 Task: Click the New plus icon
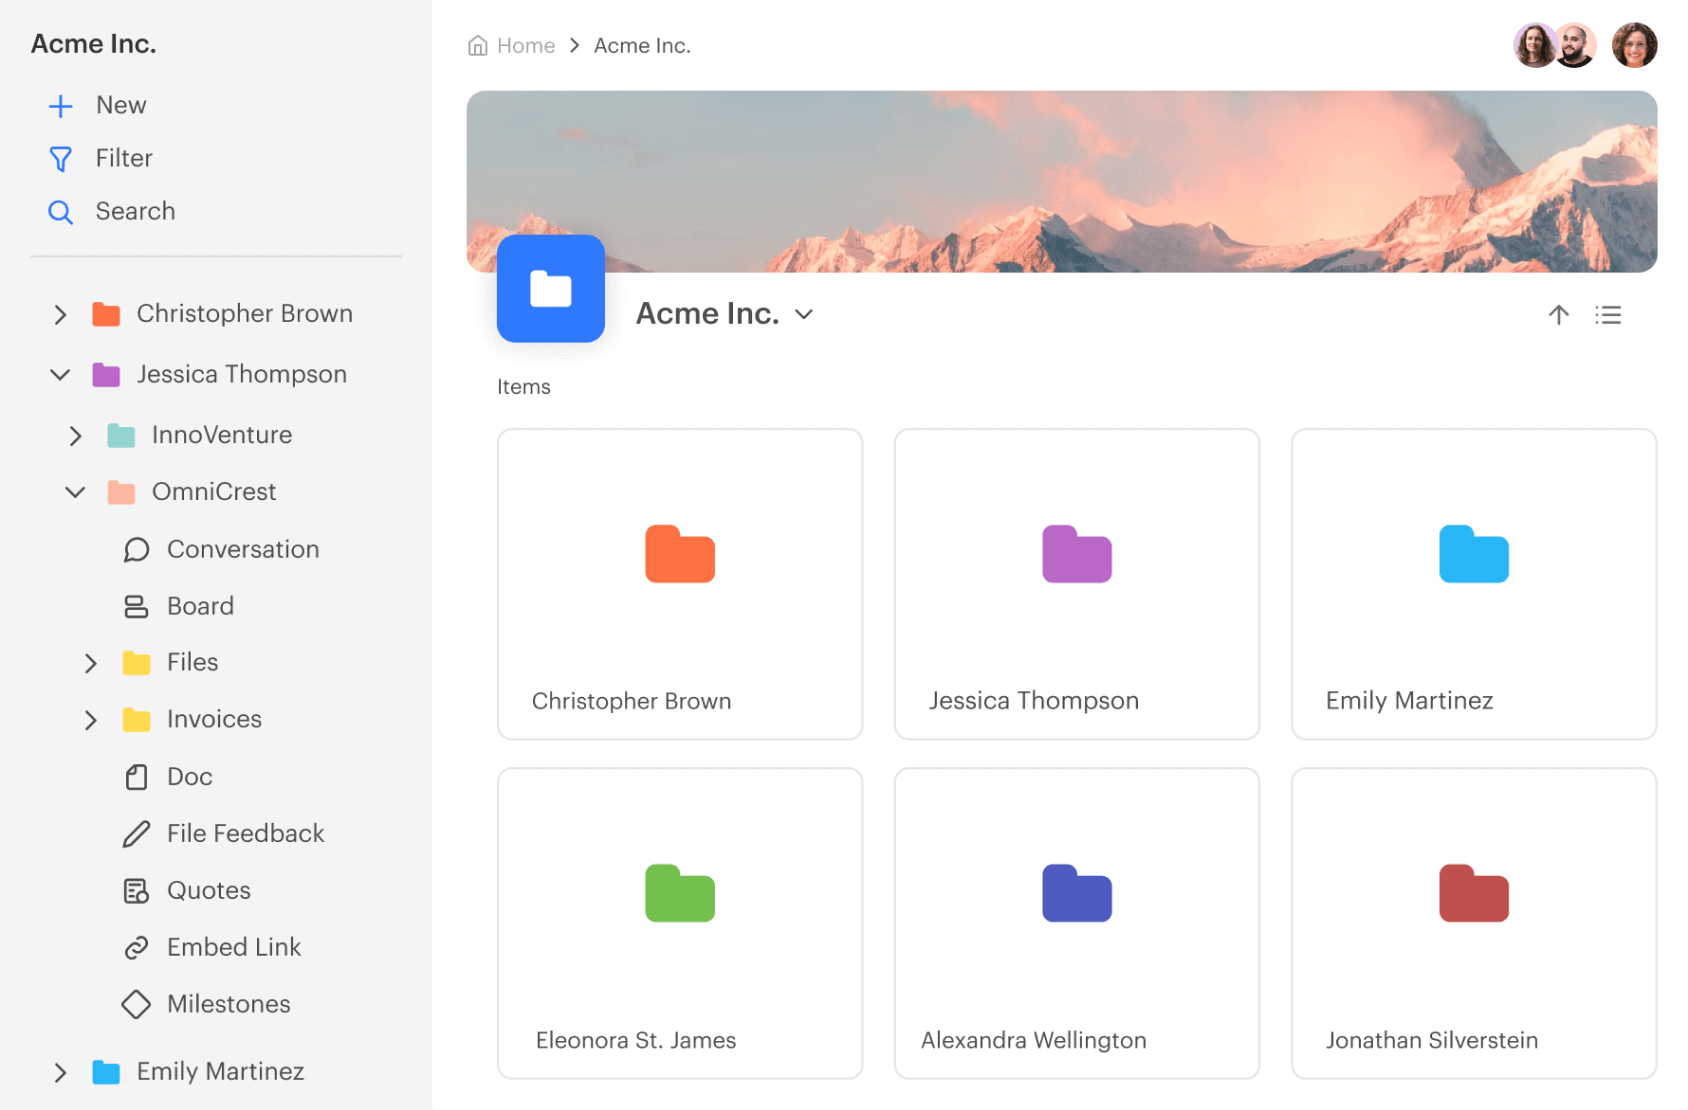(x=61, y=105)
